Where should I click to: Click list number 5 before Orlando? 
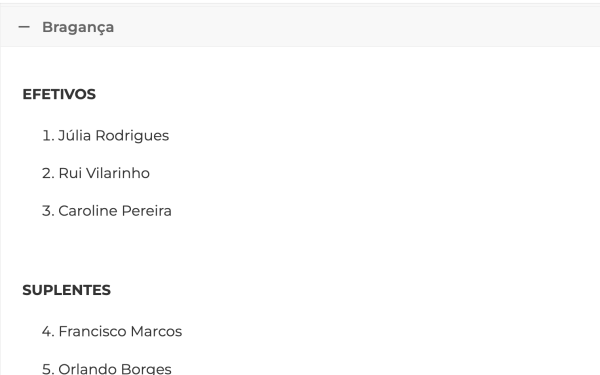pyautogui.click(x=48, y=368)
